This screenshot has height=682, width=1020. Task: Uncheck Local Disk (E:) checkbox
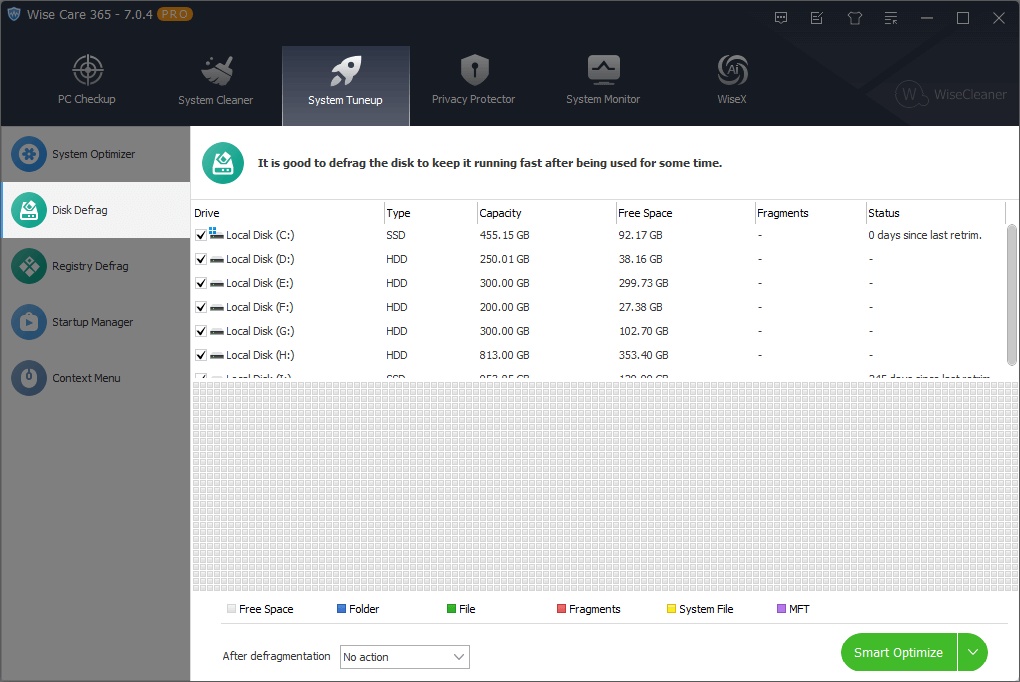tap(201, 284)
